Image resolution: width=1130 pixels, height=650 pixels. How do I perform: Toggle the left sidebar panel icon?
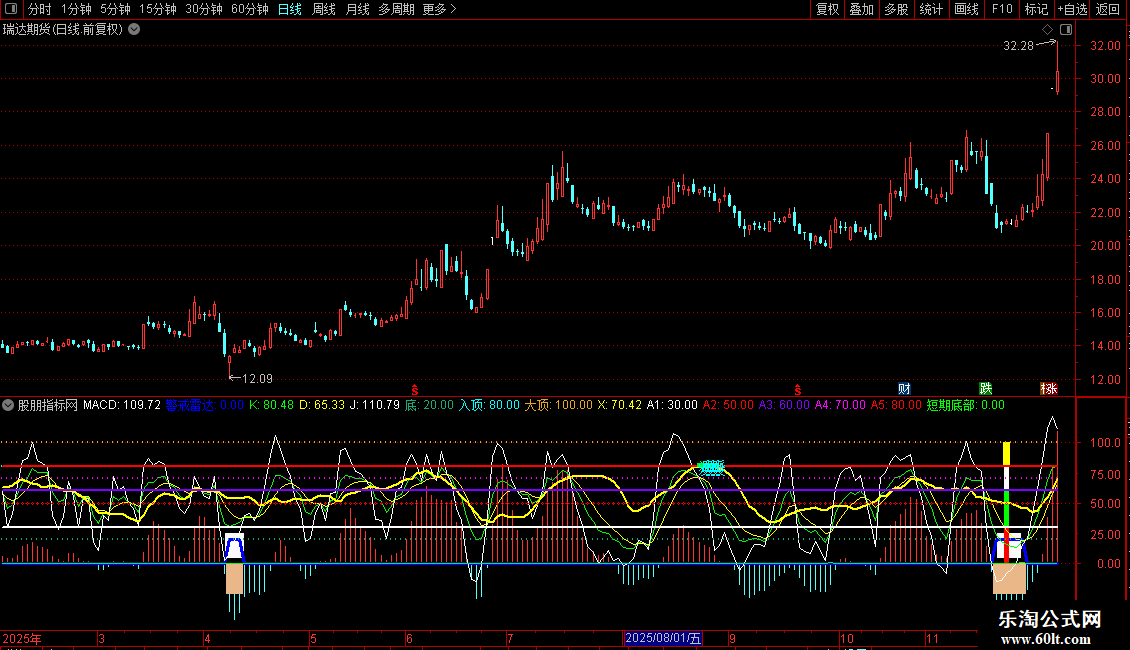tap(12, 10)
